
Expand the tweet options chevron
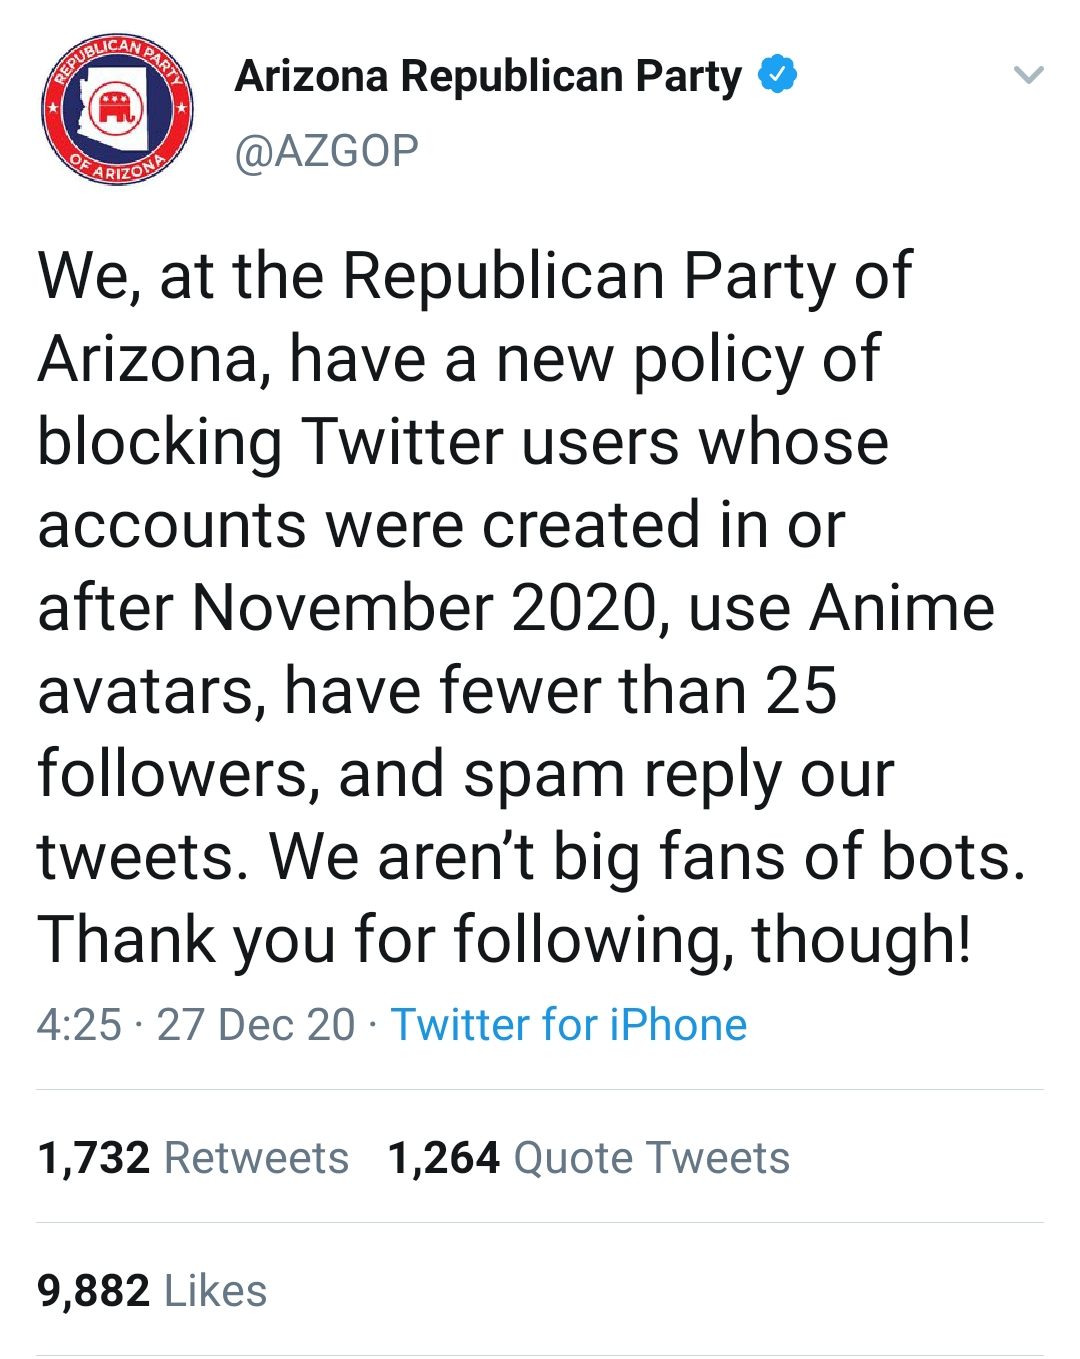1028,75
